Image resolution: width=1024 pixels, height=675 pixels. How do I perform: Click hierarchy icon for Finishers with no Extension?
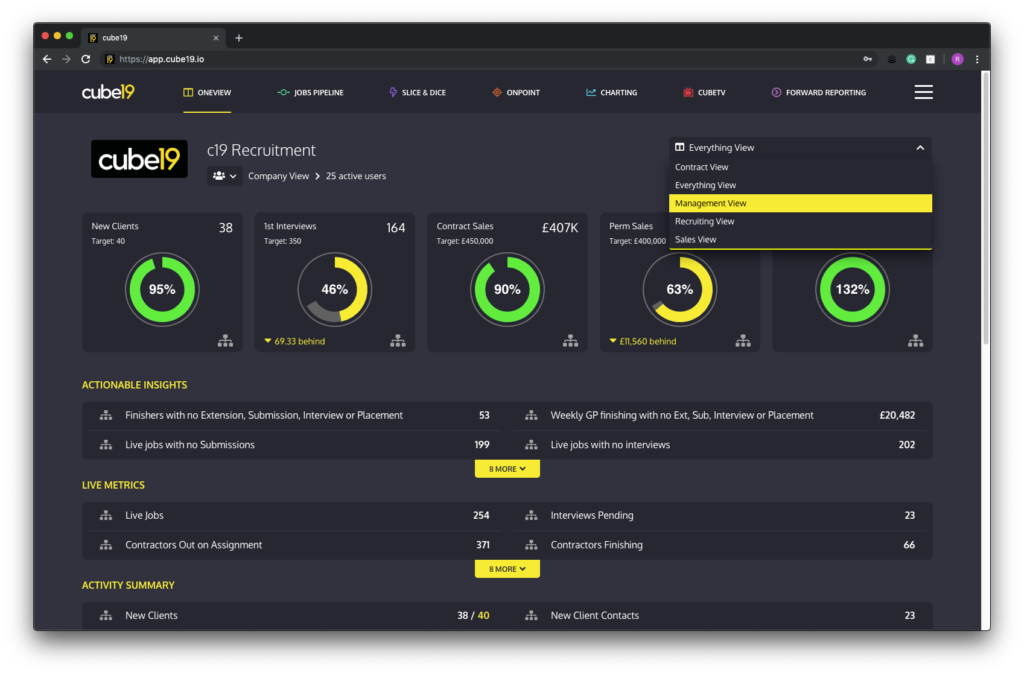106,415
